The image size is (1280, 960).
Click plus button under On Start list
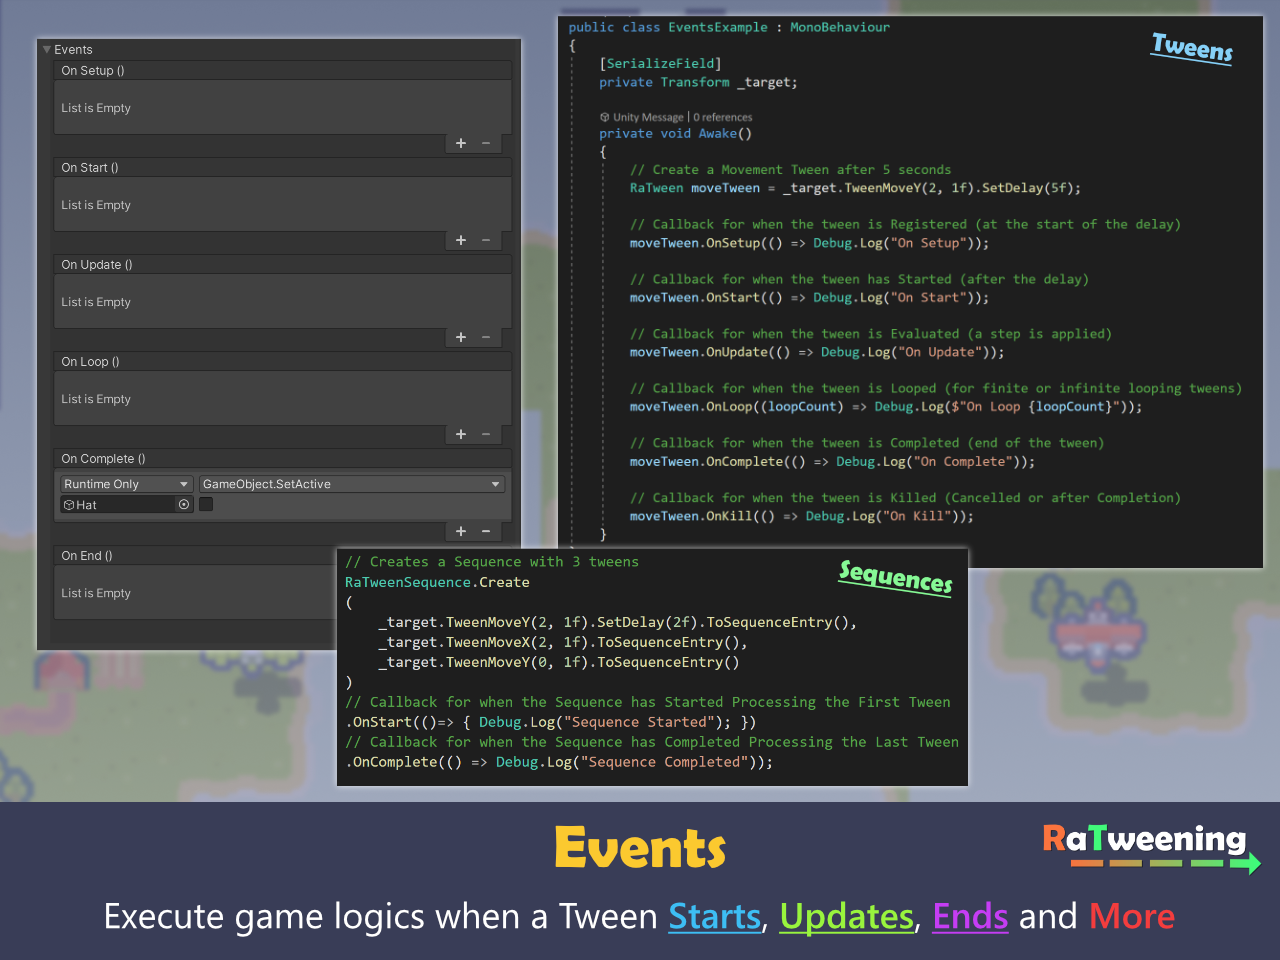tap(461, 240)
